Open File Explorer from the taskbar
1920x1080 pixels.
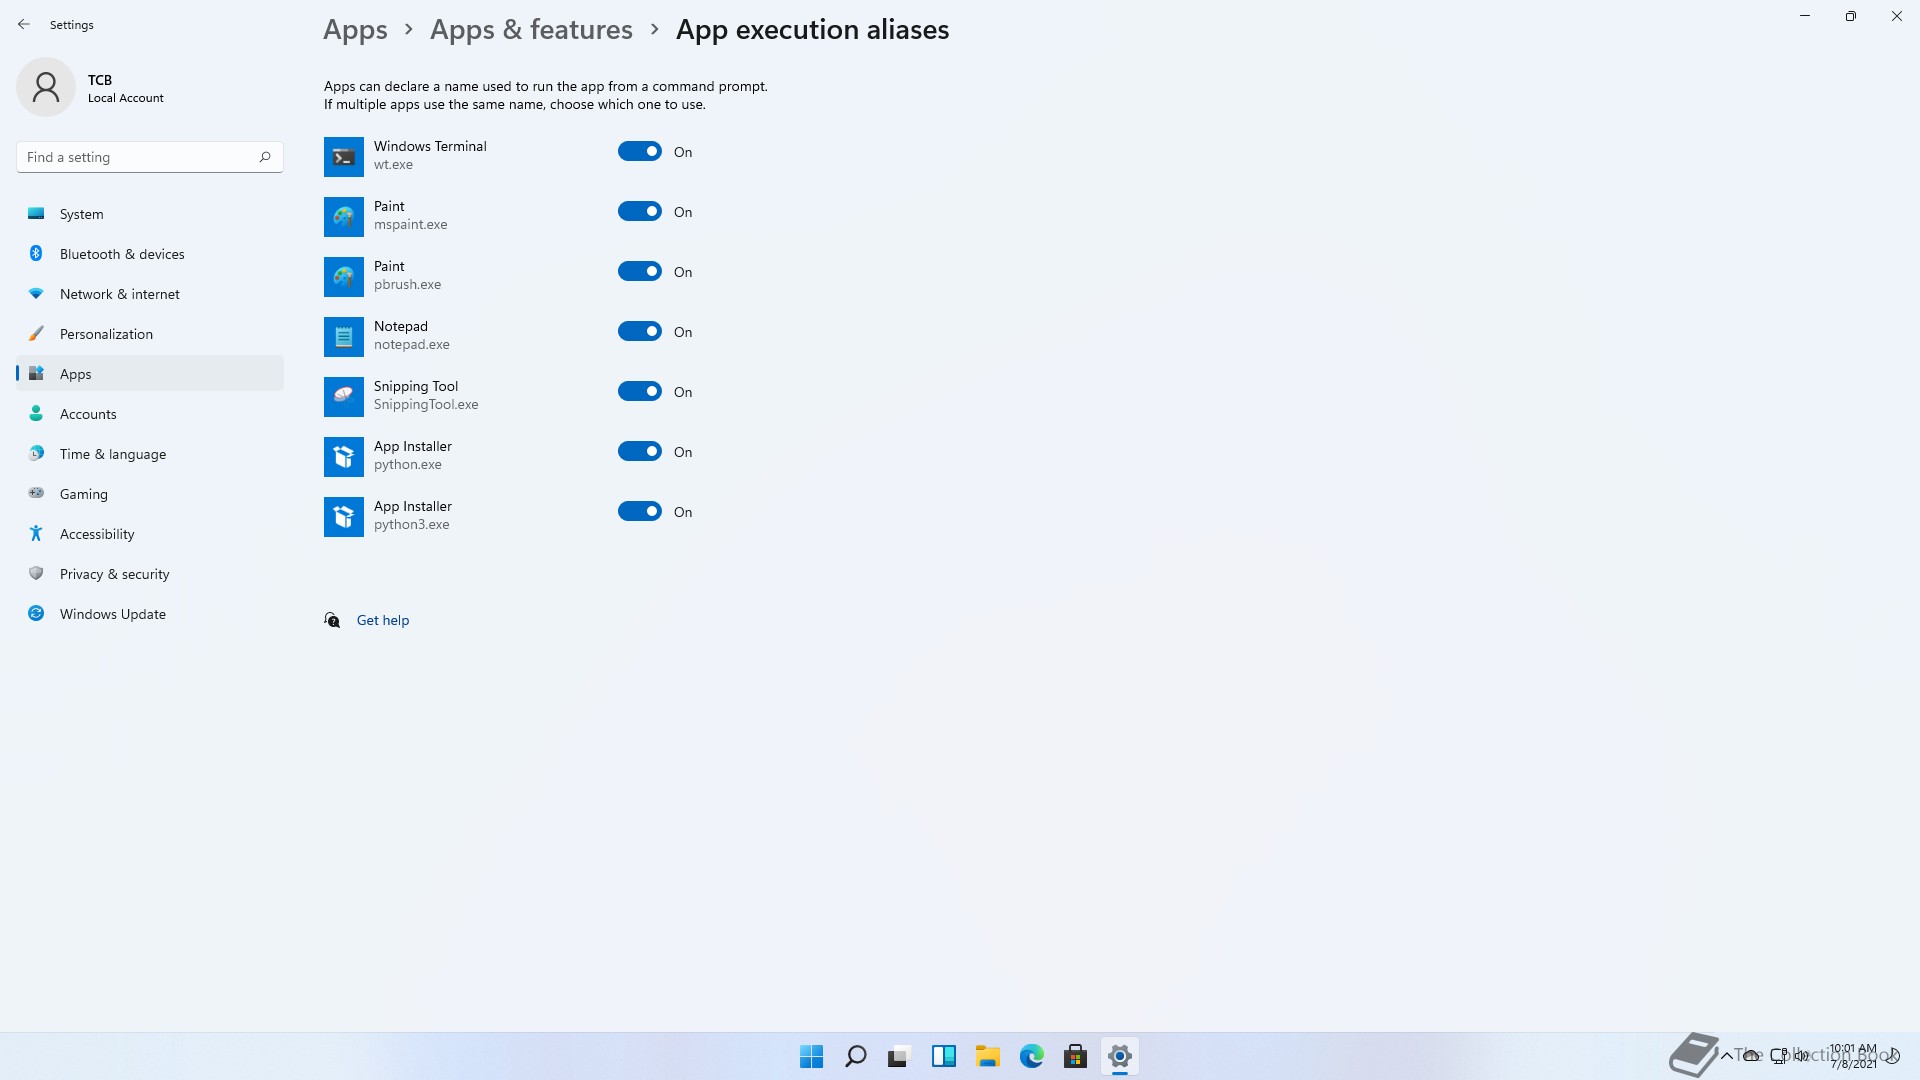point(987,1056)
